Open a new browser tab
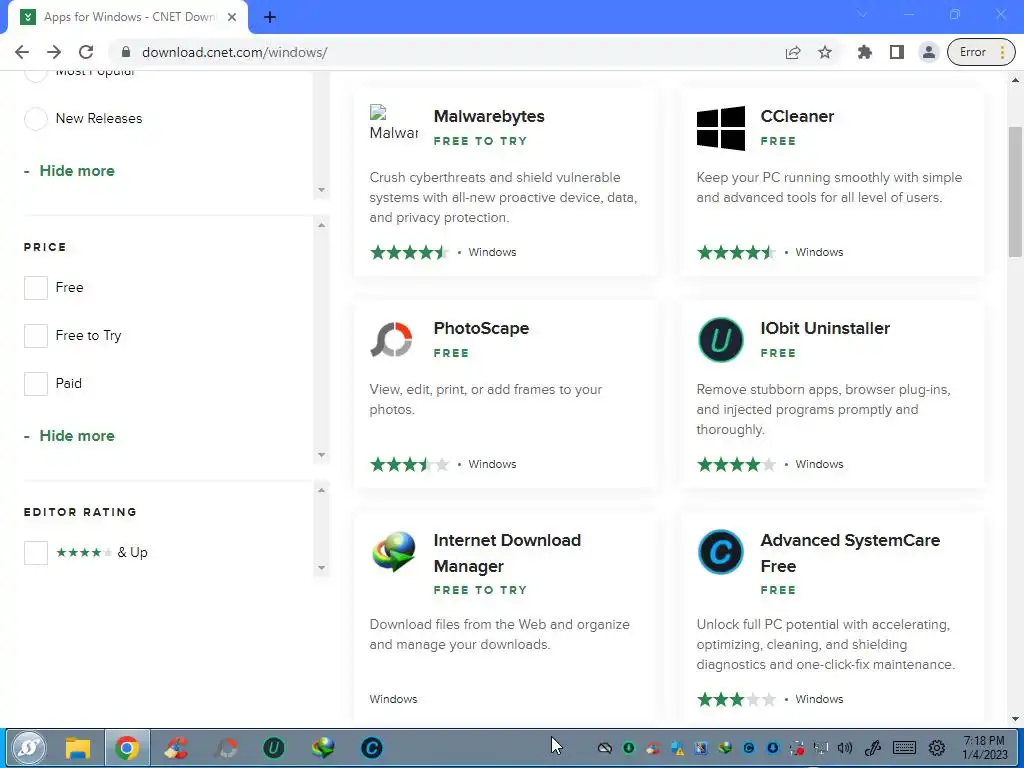Image resolution: width=1024 pixels, height=768 pixels. coord(270,18)
